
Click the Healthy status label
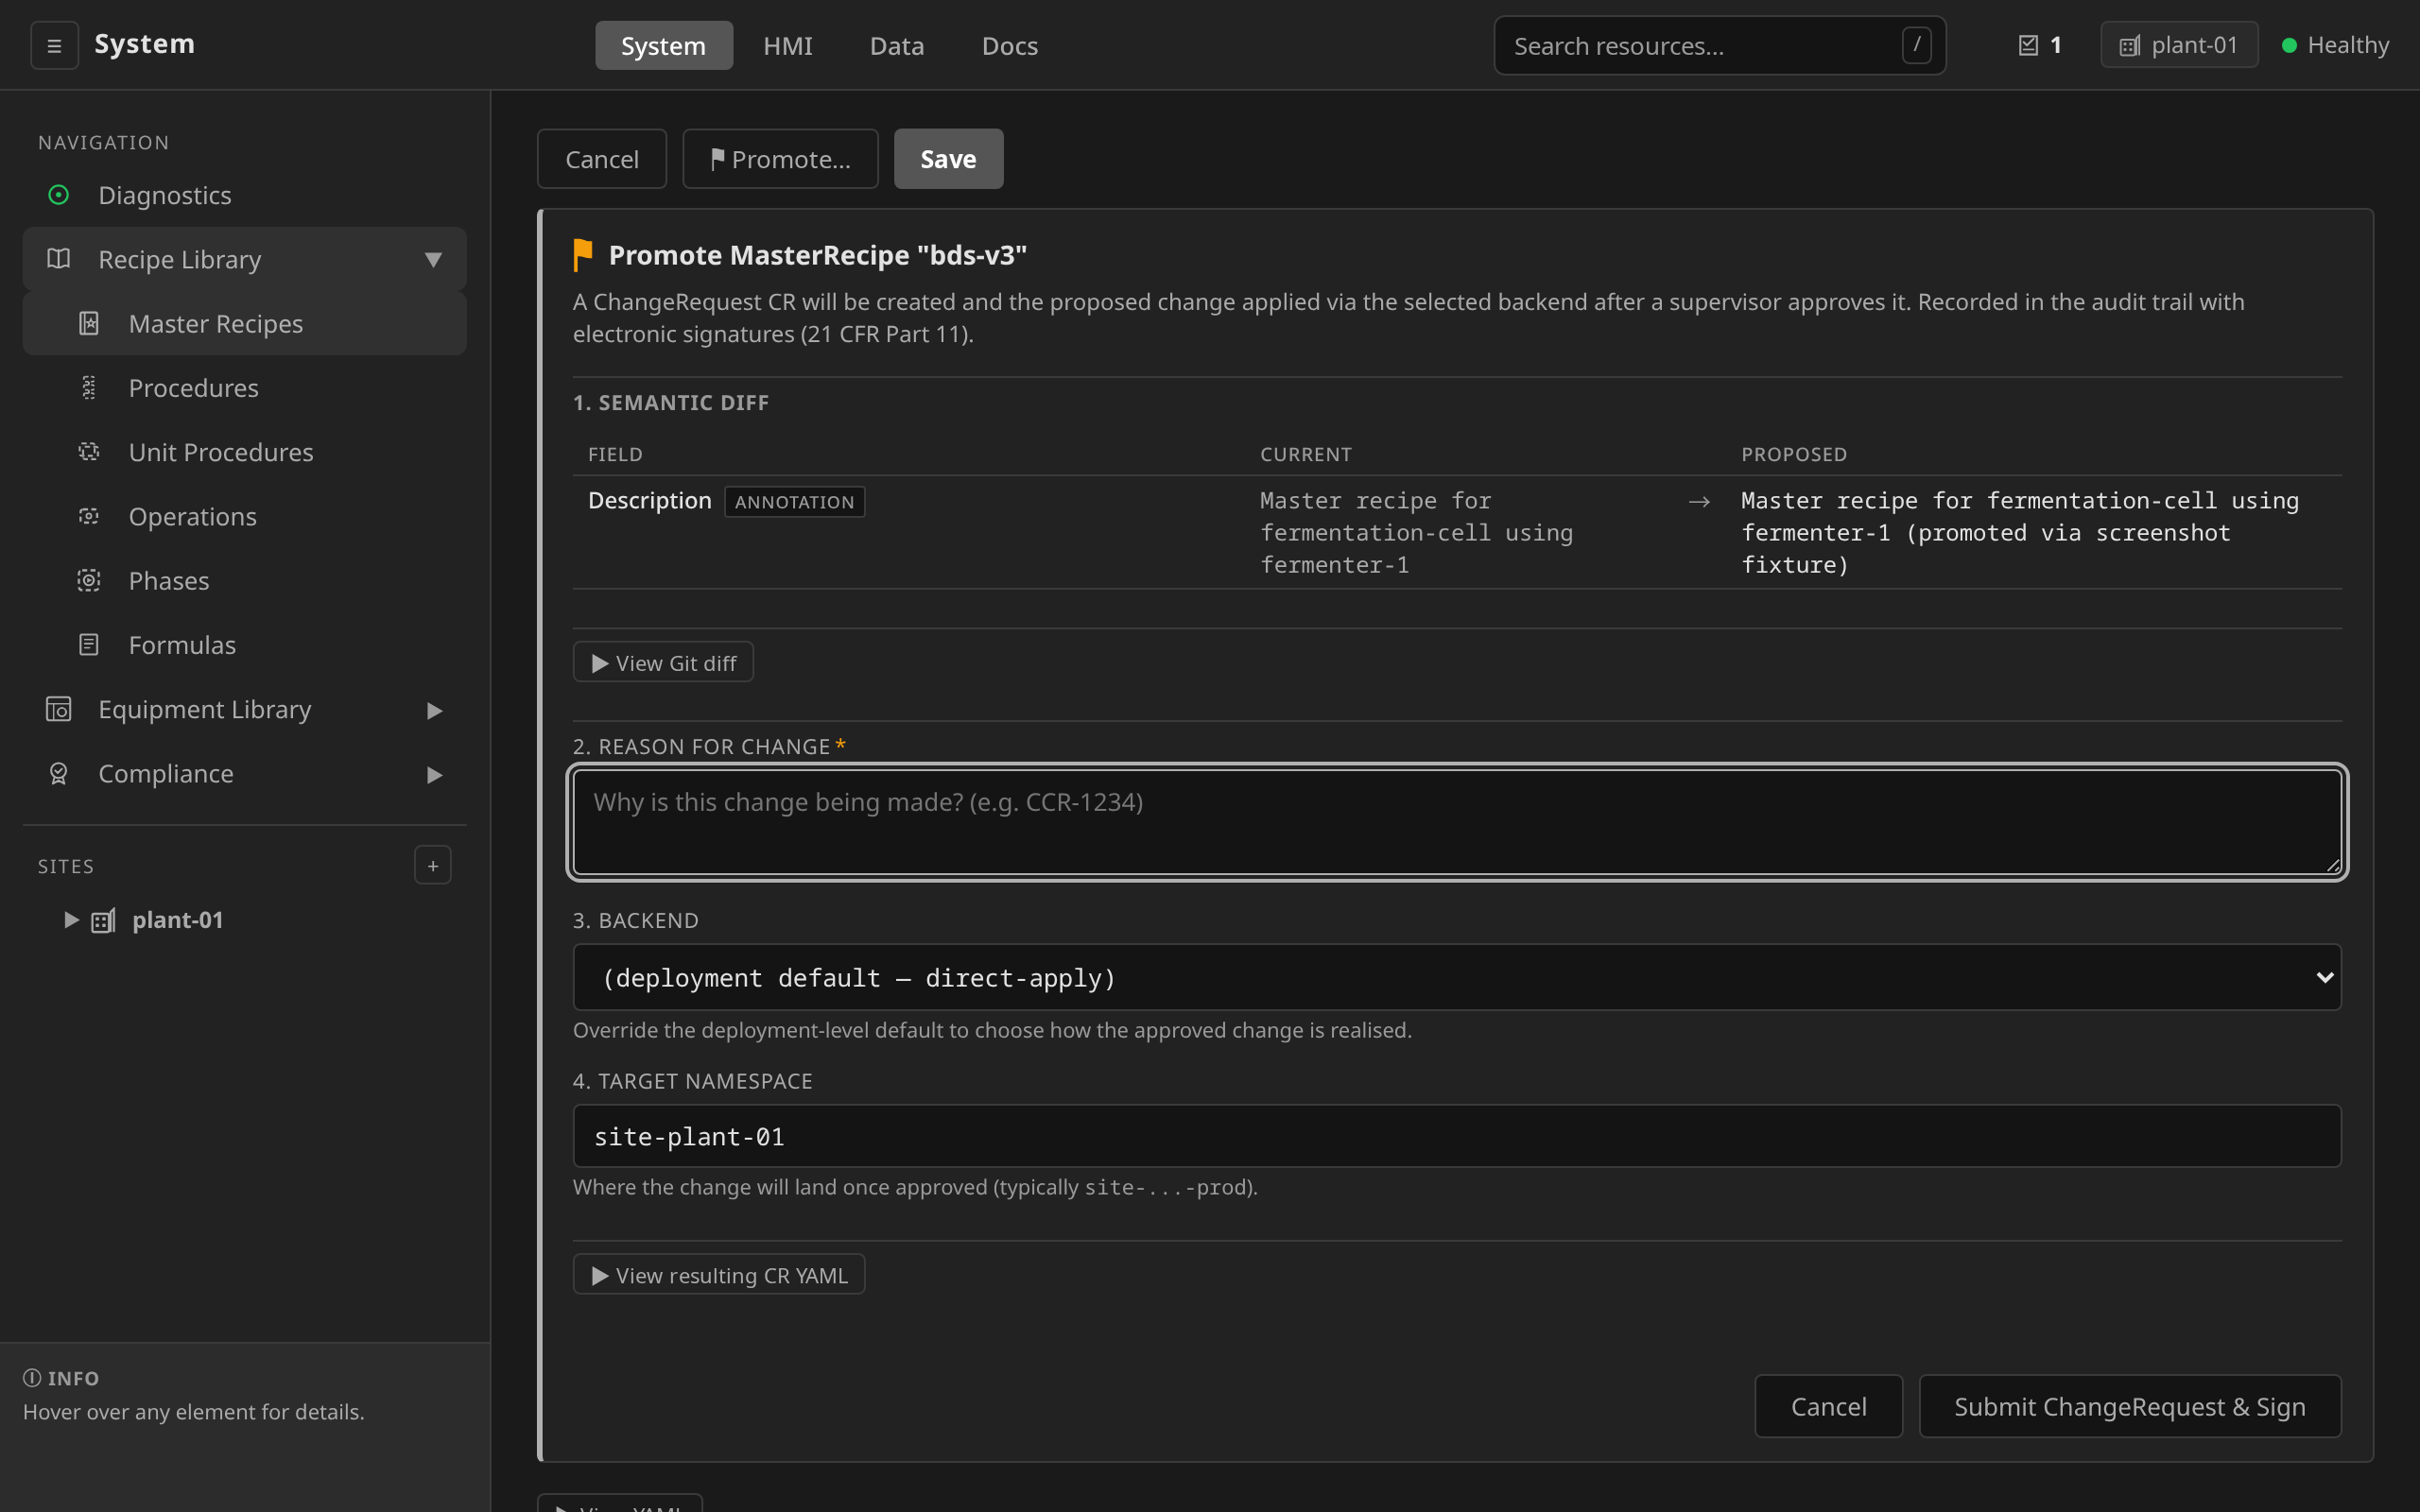pos(2348,45)
